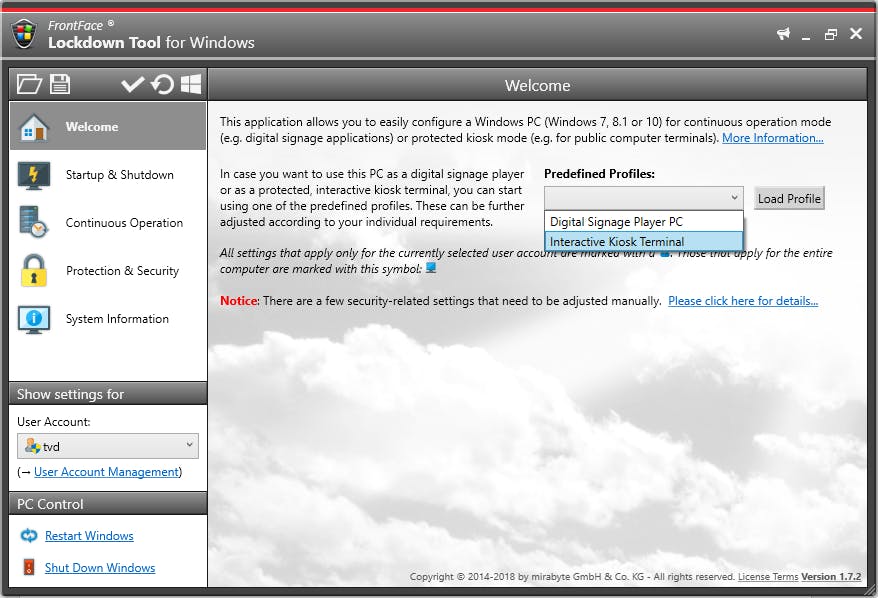
Task: Click the Load Profile button
Action: tap(789, 199)
